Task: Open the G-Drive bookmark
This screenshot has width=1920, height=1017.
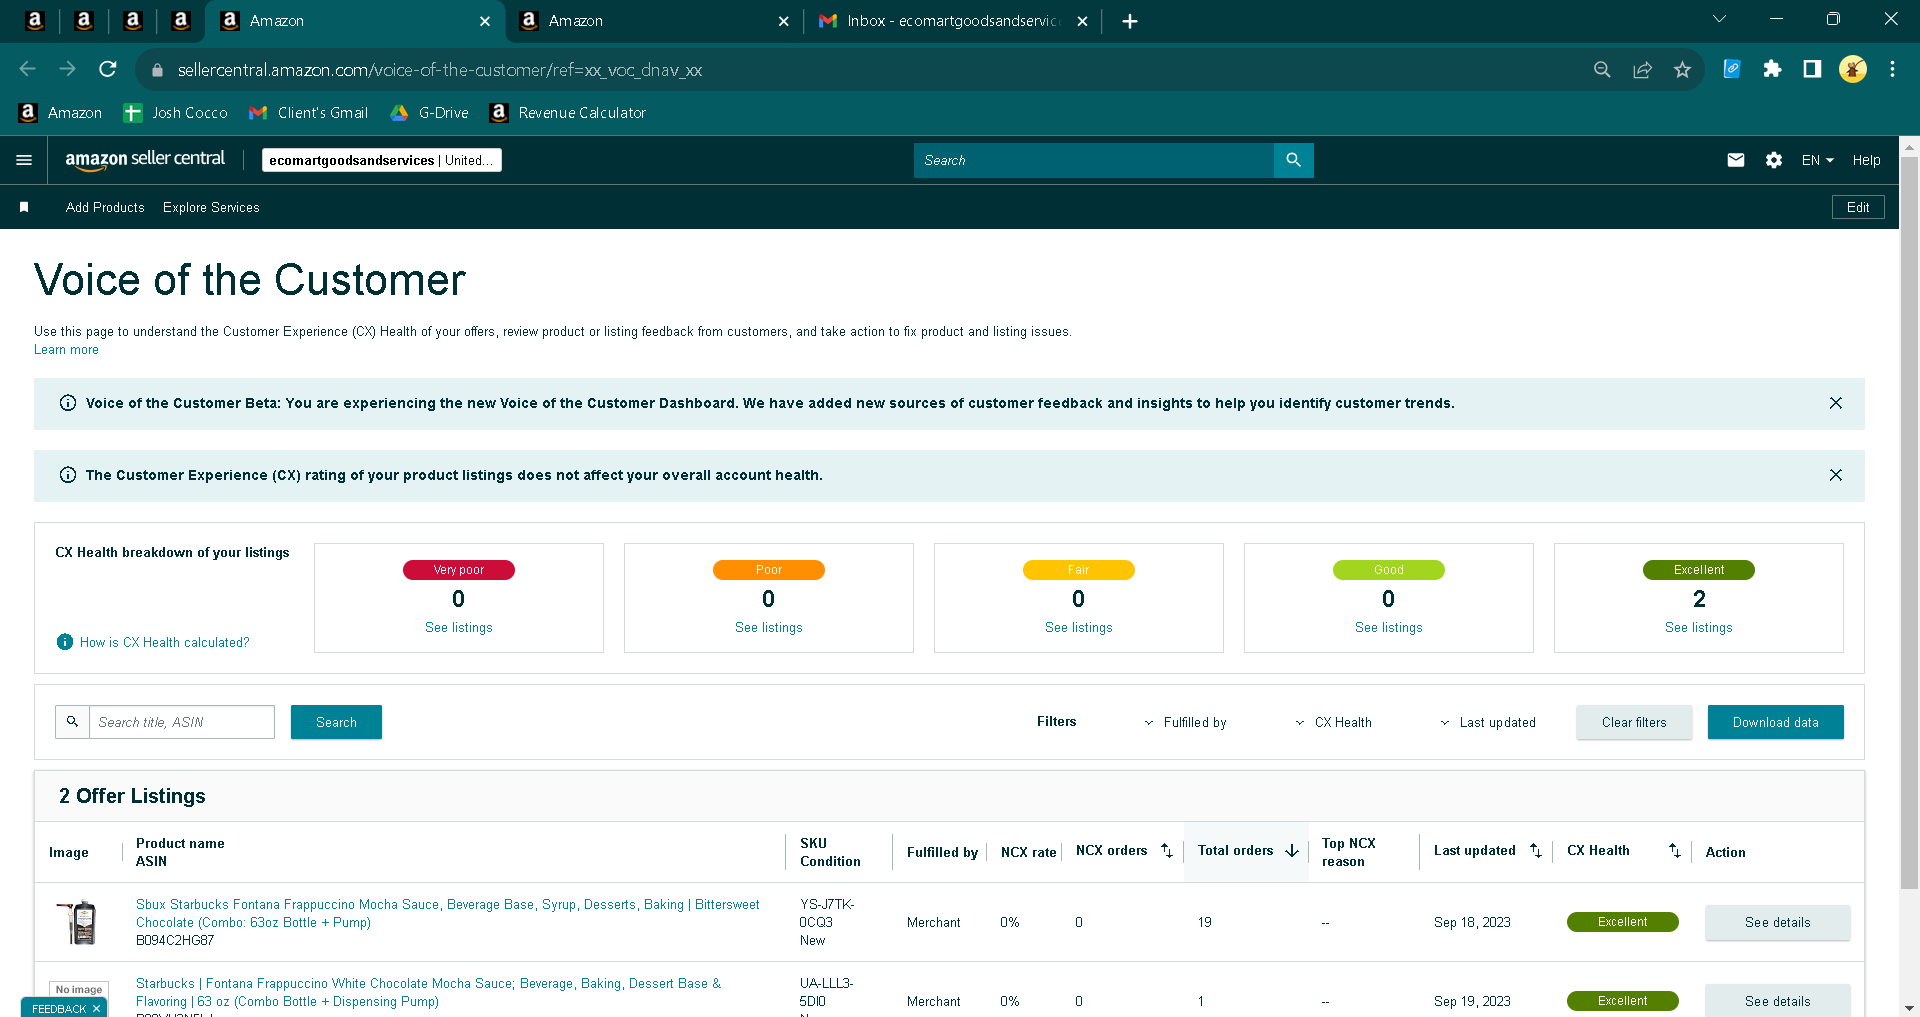Action: pyautogui.click(x=429, y=113)
